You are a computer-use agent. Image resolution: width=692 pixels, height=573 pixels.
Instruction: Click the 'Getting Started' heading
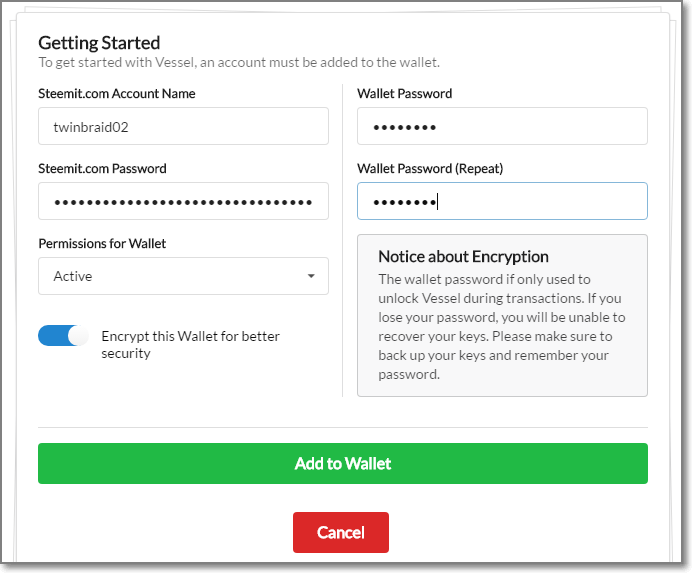99,42
